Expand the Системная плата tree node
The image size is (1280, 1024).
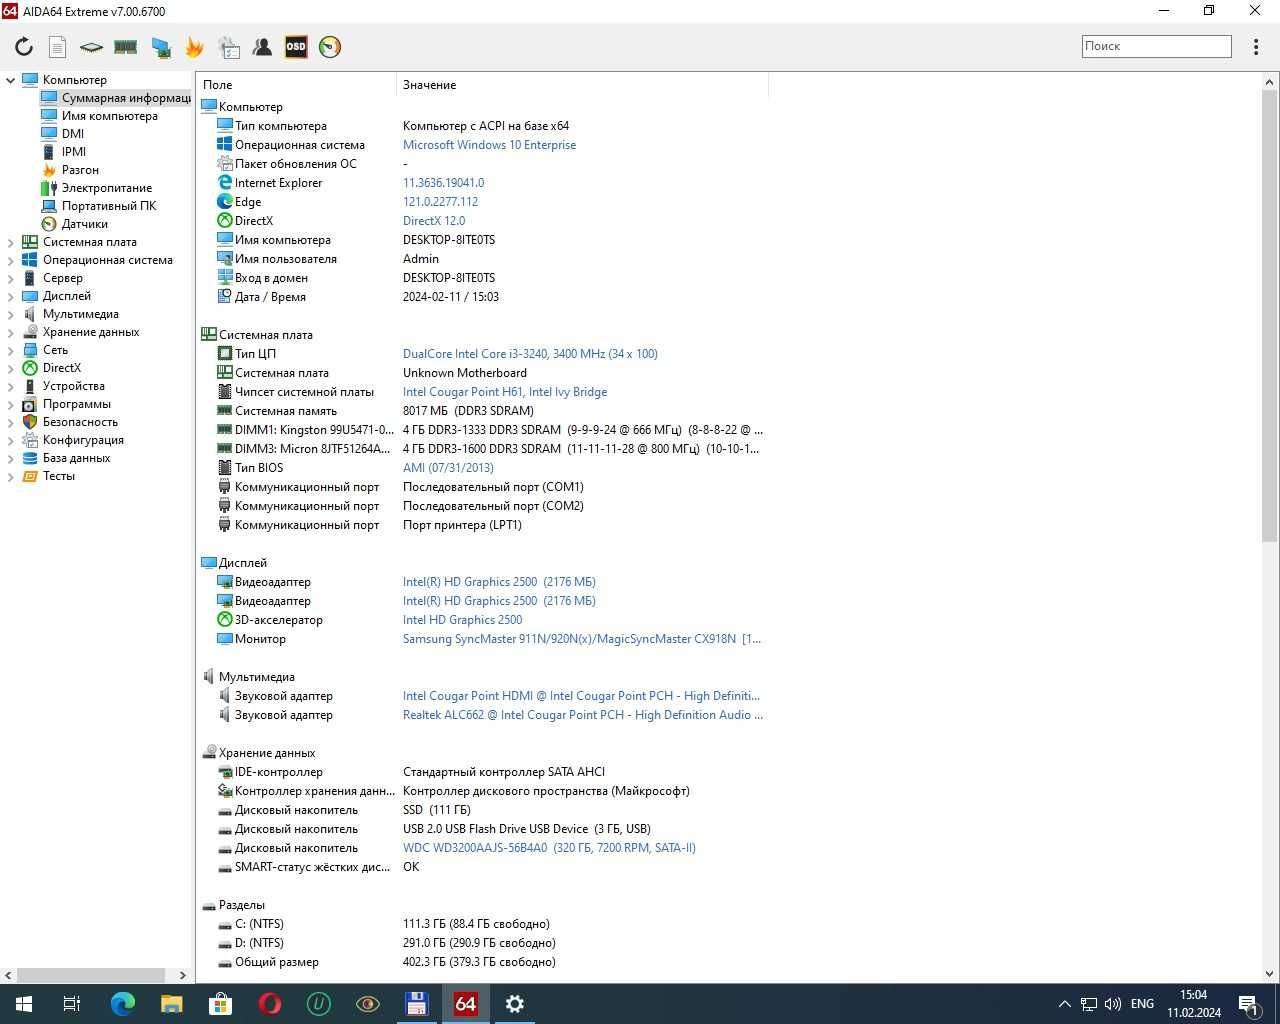click(11, 242)
